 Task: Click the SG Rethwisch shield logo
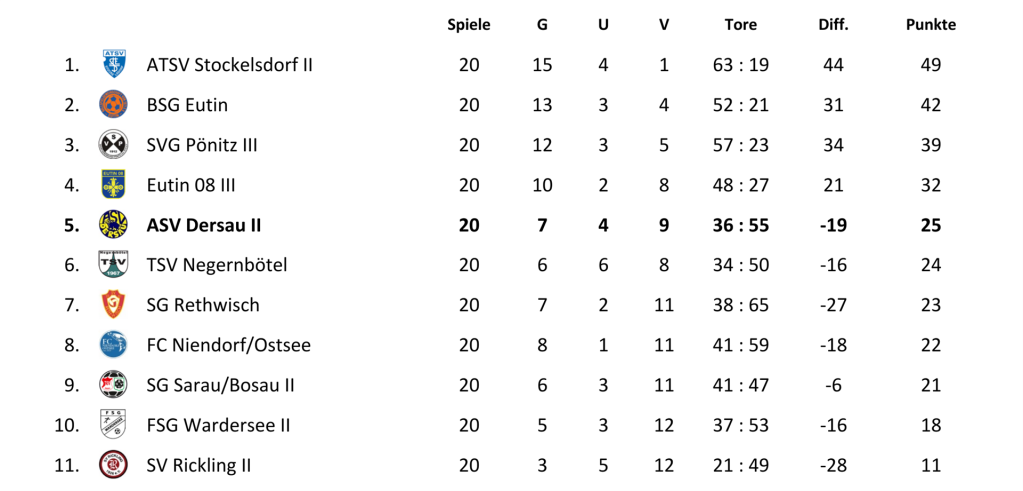point(113,305)
